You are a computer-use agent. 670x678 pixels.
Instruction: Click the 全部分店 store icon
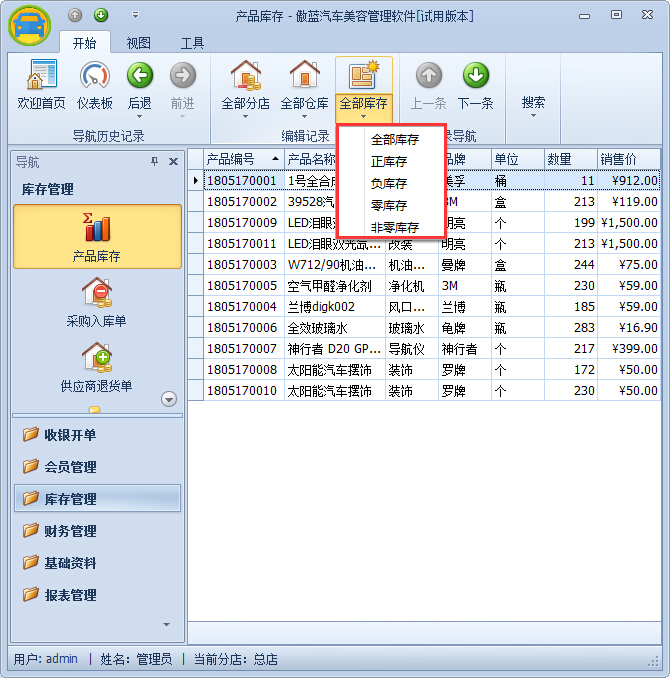245,76
